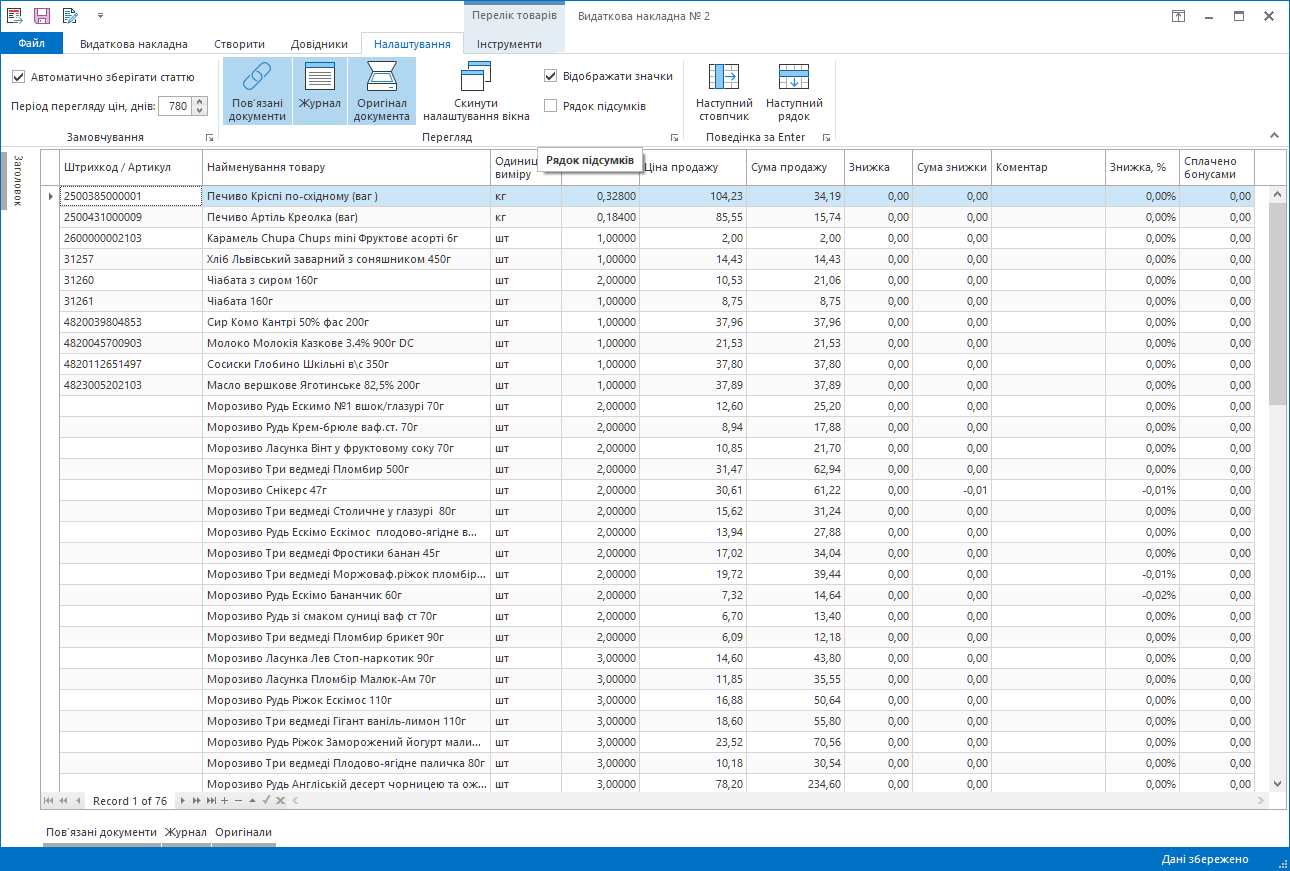Select Масло вершкове Яготинське 82,5% 200г
Screen dimensions: 1290x871
coord(655,385)
